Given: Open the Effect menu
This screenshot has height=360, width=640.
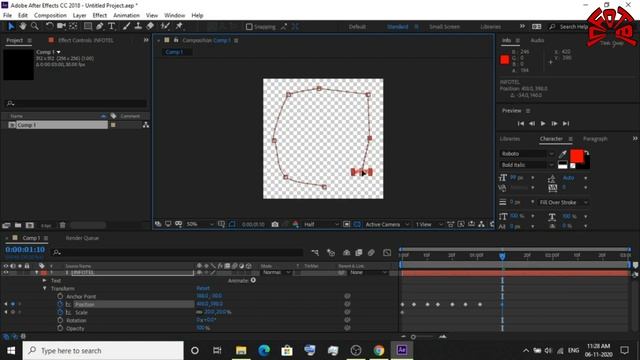Looking at the screenshot, I should pos(100,15).
